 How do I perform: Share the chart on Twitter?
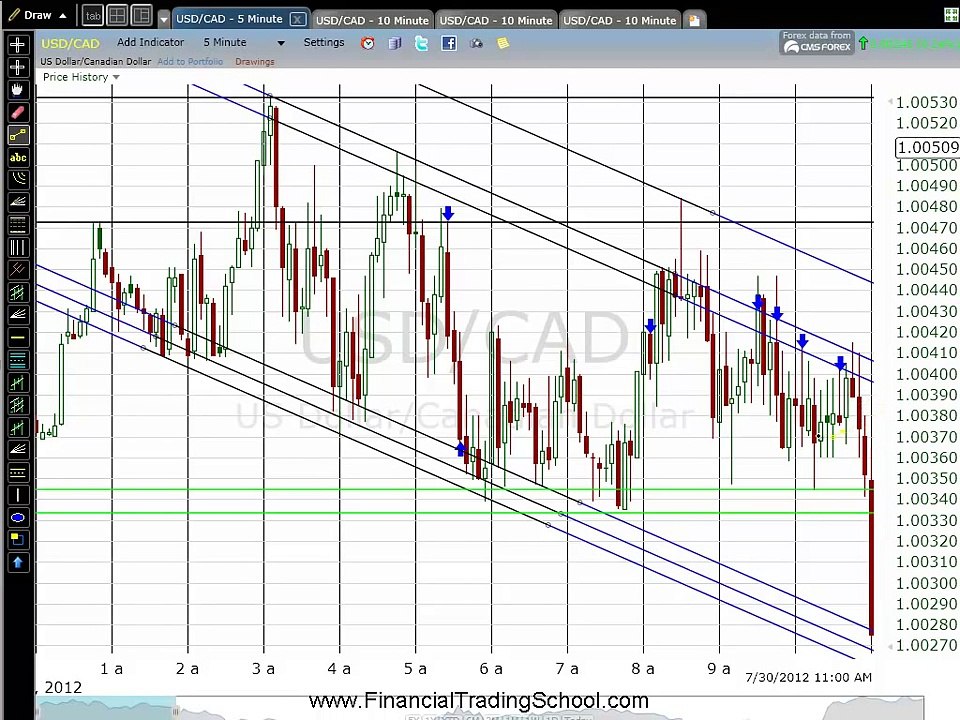tap(421, 43)
